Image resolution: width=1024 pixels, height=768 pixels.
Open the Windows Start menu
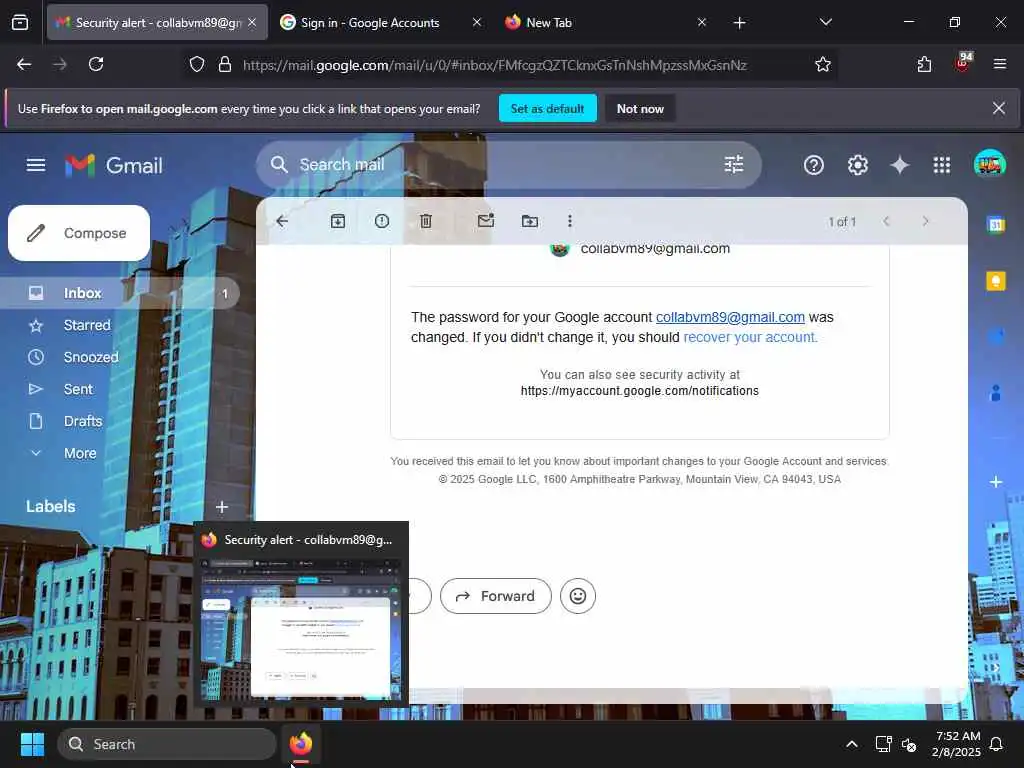(x=32, y=744)
